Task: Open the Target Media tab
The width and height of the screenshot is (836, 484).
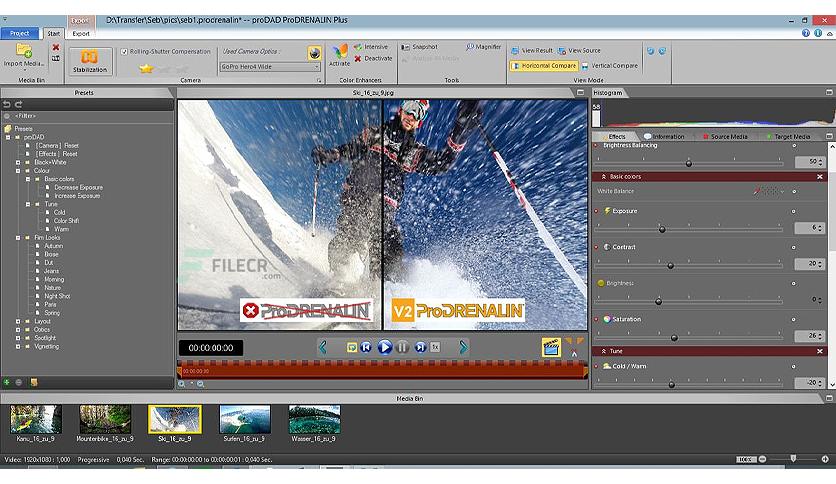Action: point(788,136)
